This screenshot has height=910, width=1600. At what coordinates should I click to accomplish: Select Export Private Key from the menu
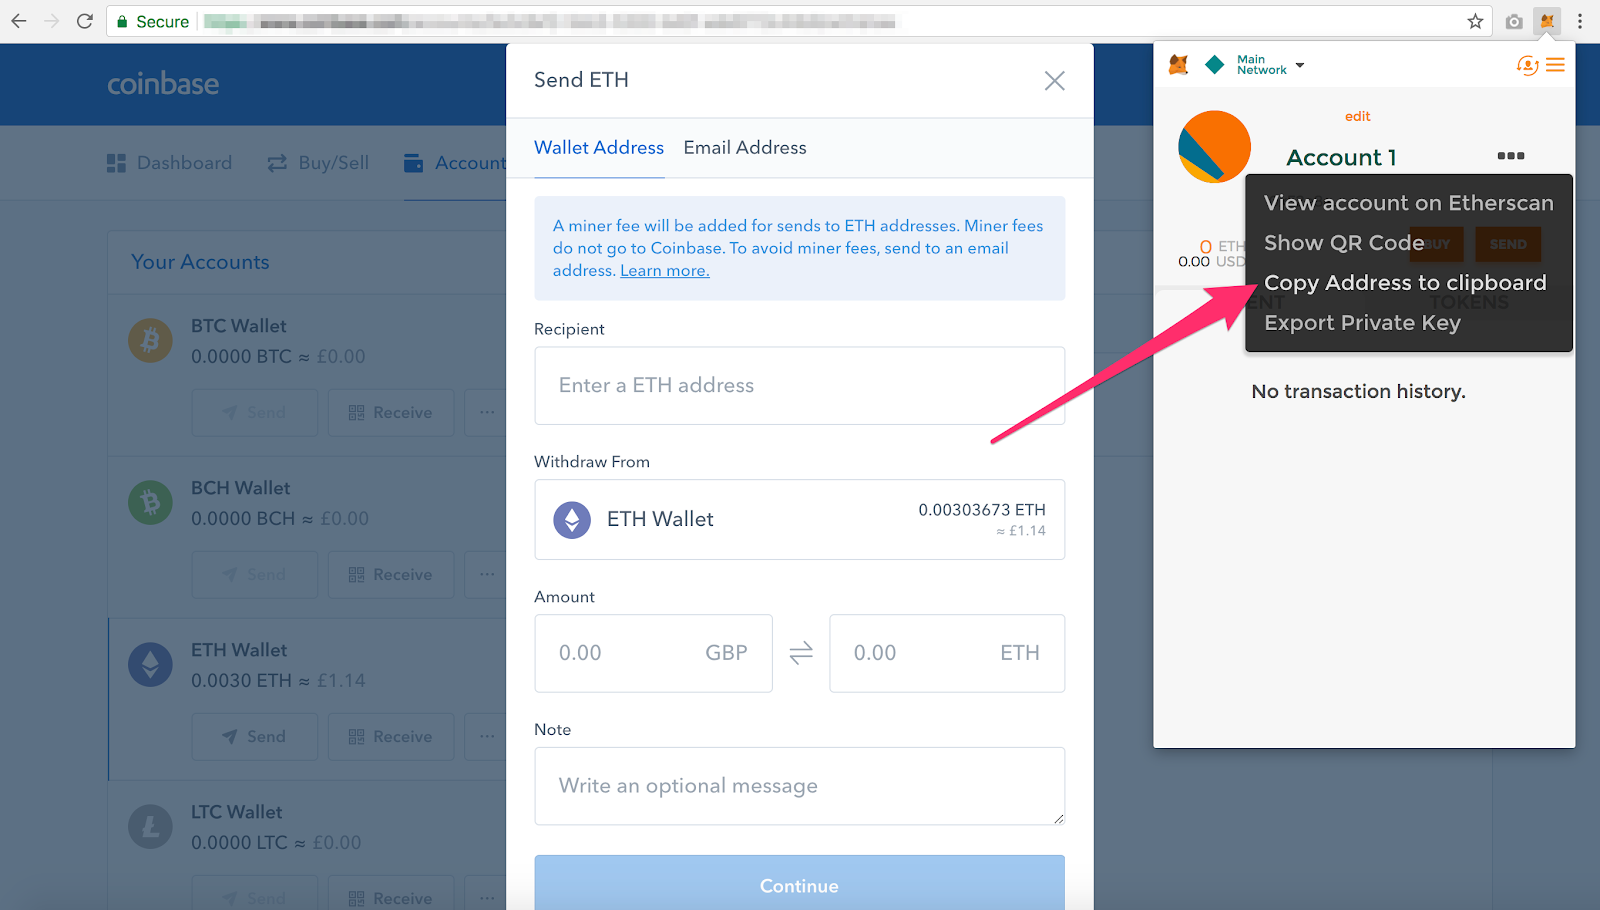(x=1362, y=323)
